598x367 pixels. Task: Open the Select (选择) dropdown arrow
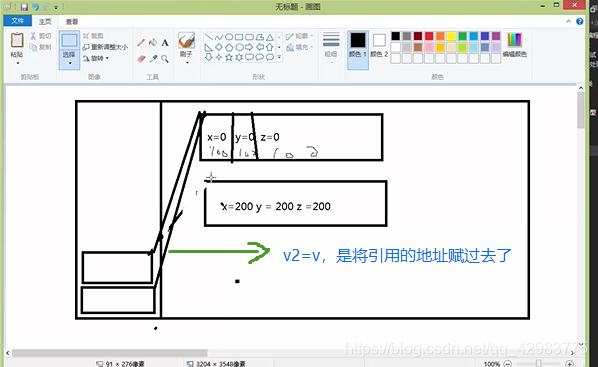(x=69, y=63)
